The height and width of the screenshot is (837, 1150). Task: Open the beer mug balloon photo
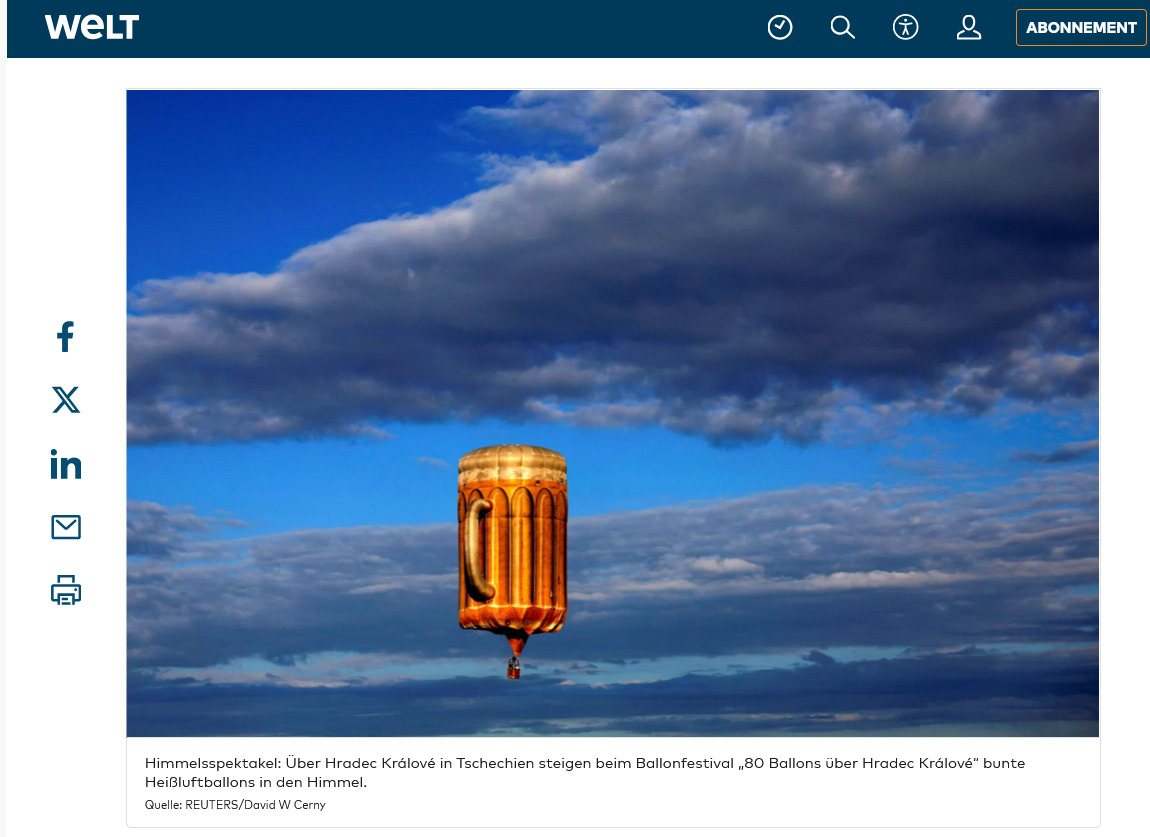coord(612,413)
